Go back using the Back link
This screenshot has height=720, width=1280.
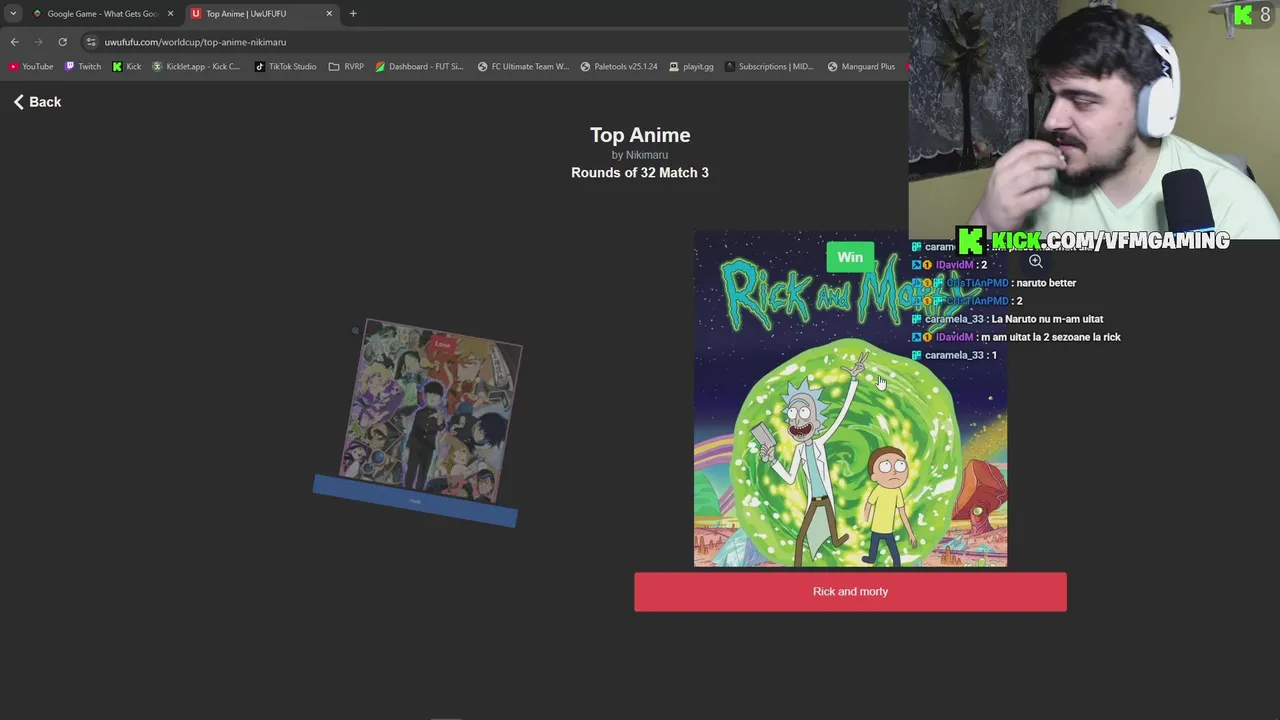37,102
